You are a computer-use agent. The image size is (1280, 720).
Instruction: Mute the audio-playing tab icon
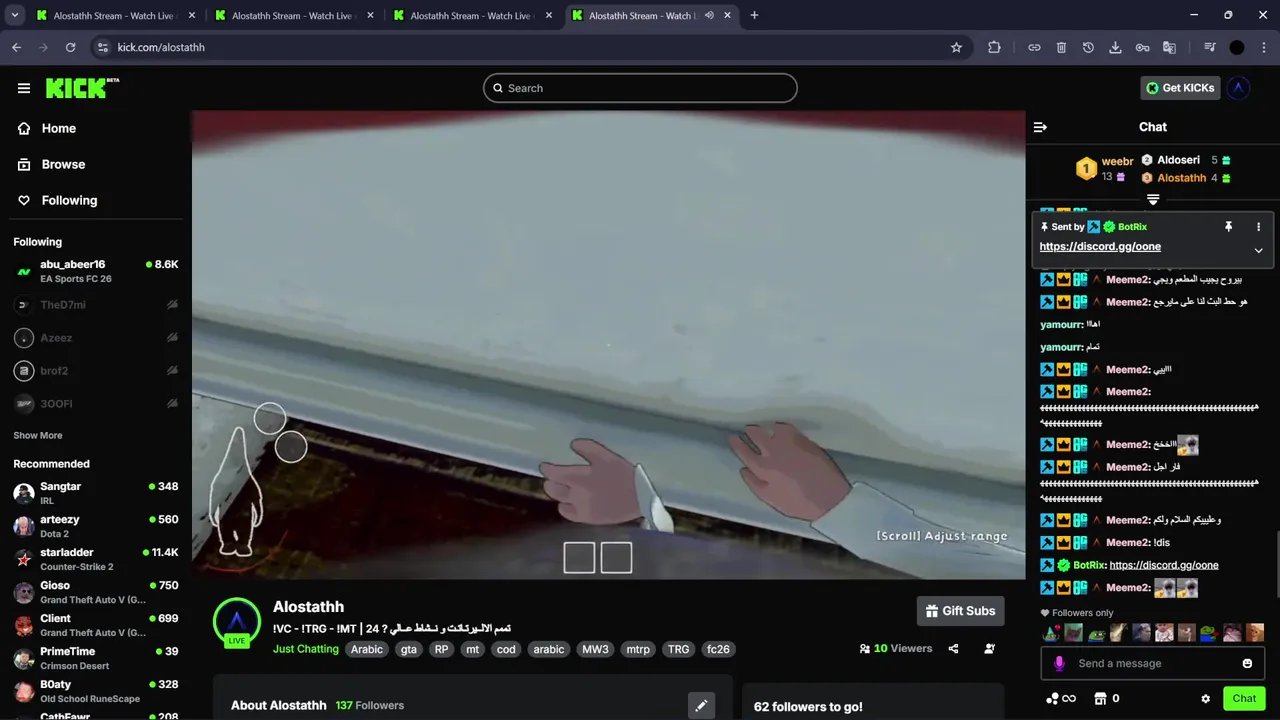[x=709, y=15]
